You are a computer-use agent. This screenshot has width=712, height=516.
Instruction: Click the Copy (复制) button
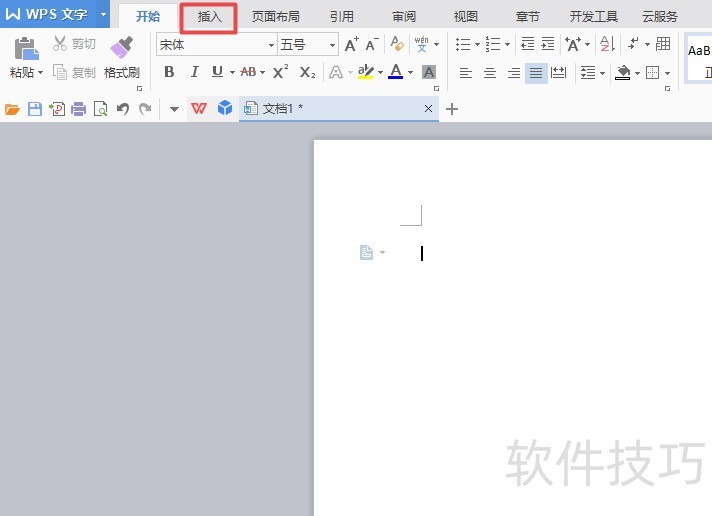(x=74, y=72)
